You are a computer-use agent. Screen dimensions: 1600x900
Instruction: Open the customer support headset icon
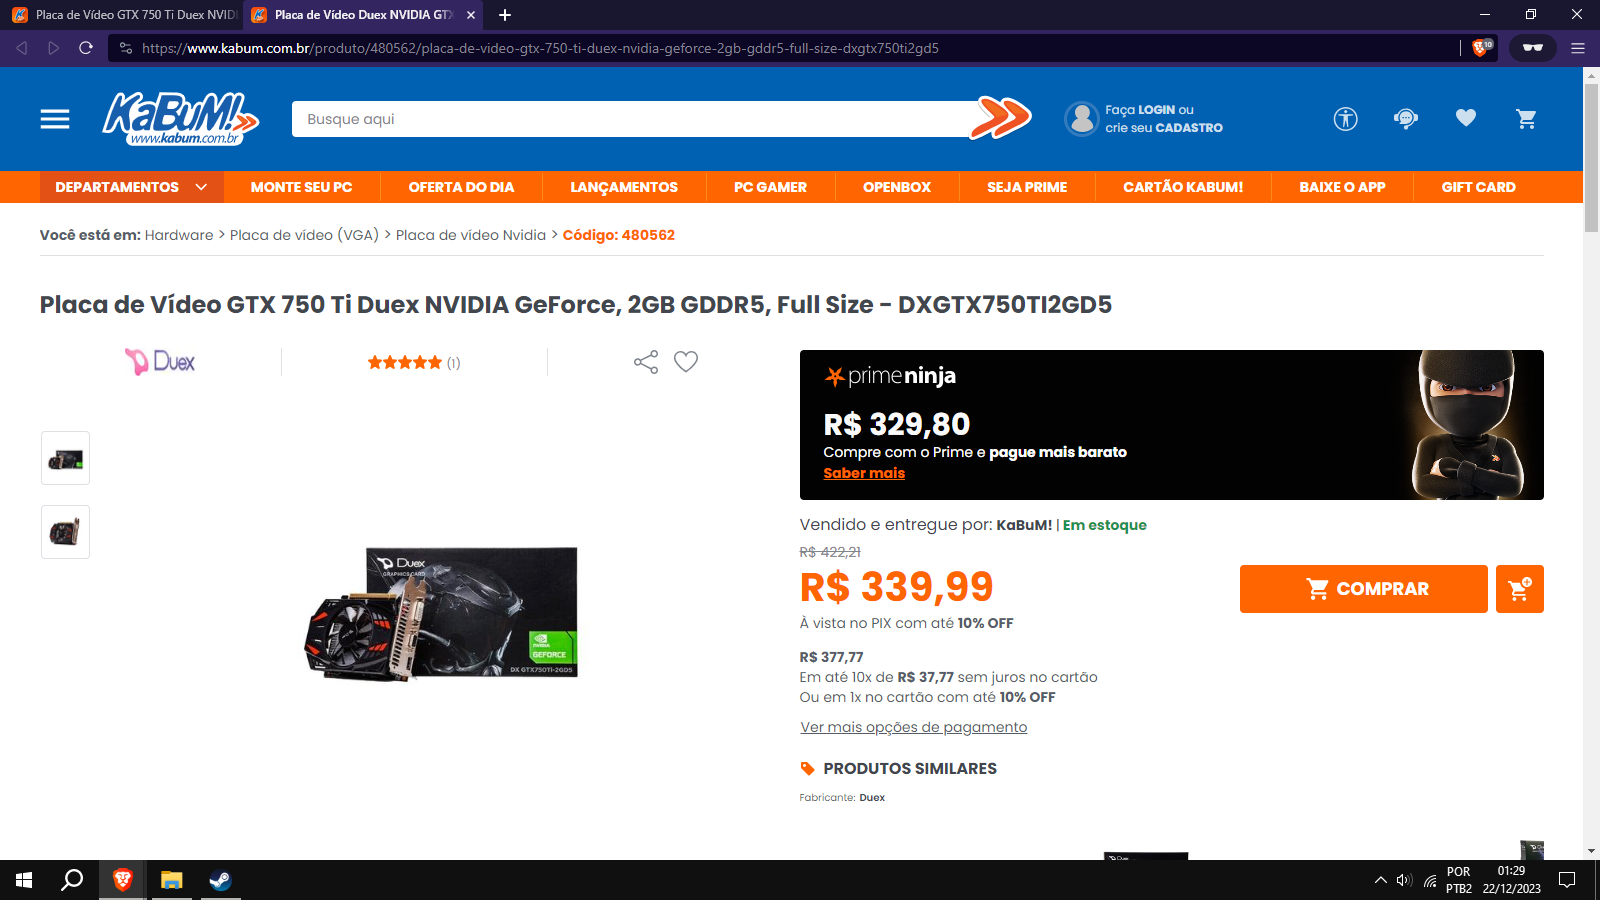coord(1405,119)
